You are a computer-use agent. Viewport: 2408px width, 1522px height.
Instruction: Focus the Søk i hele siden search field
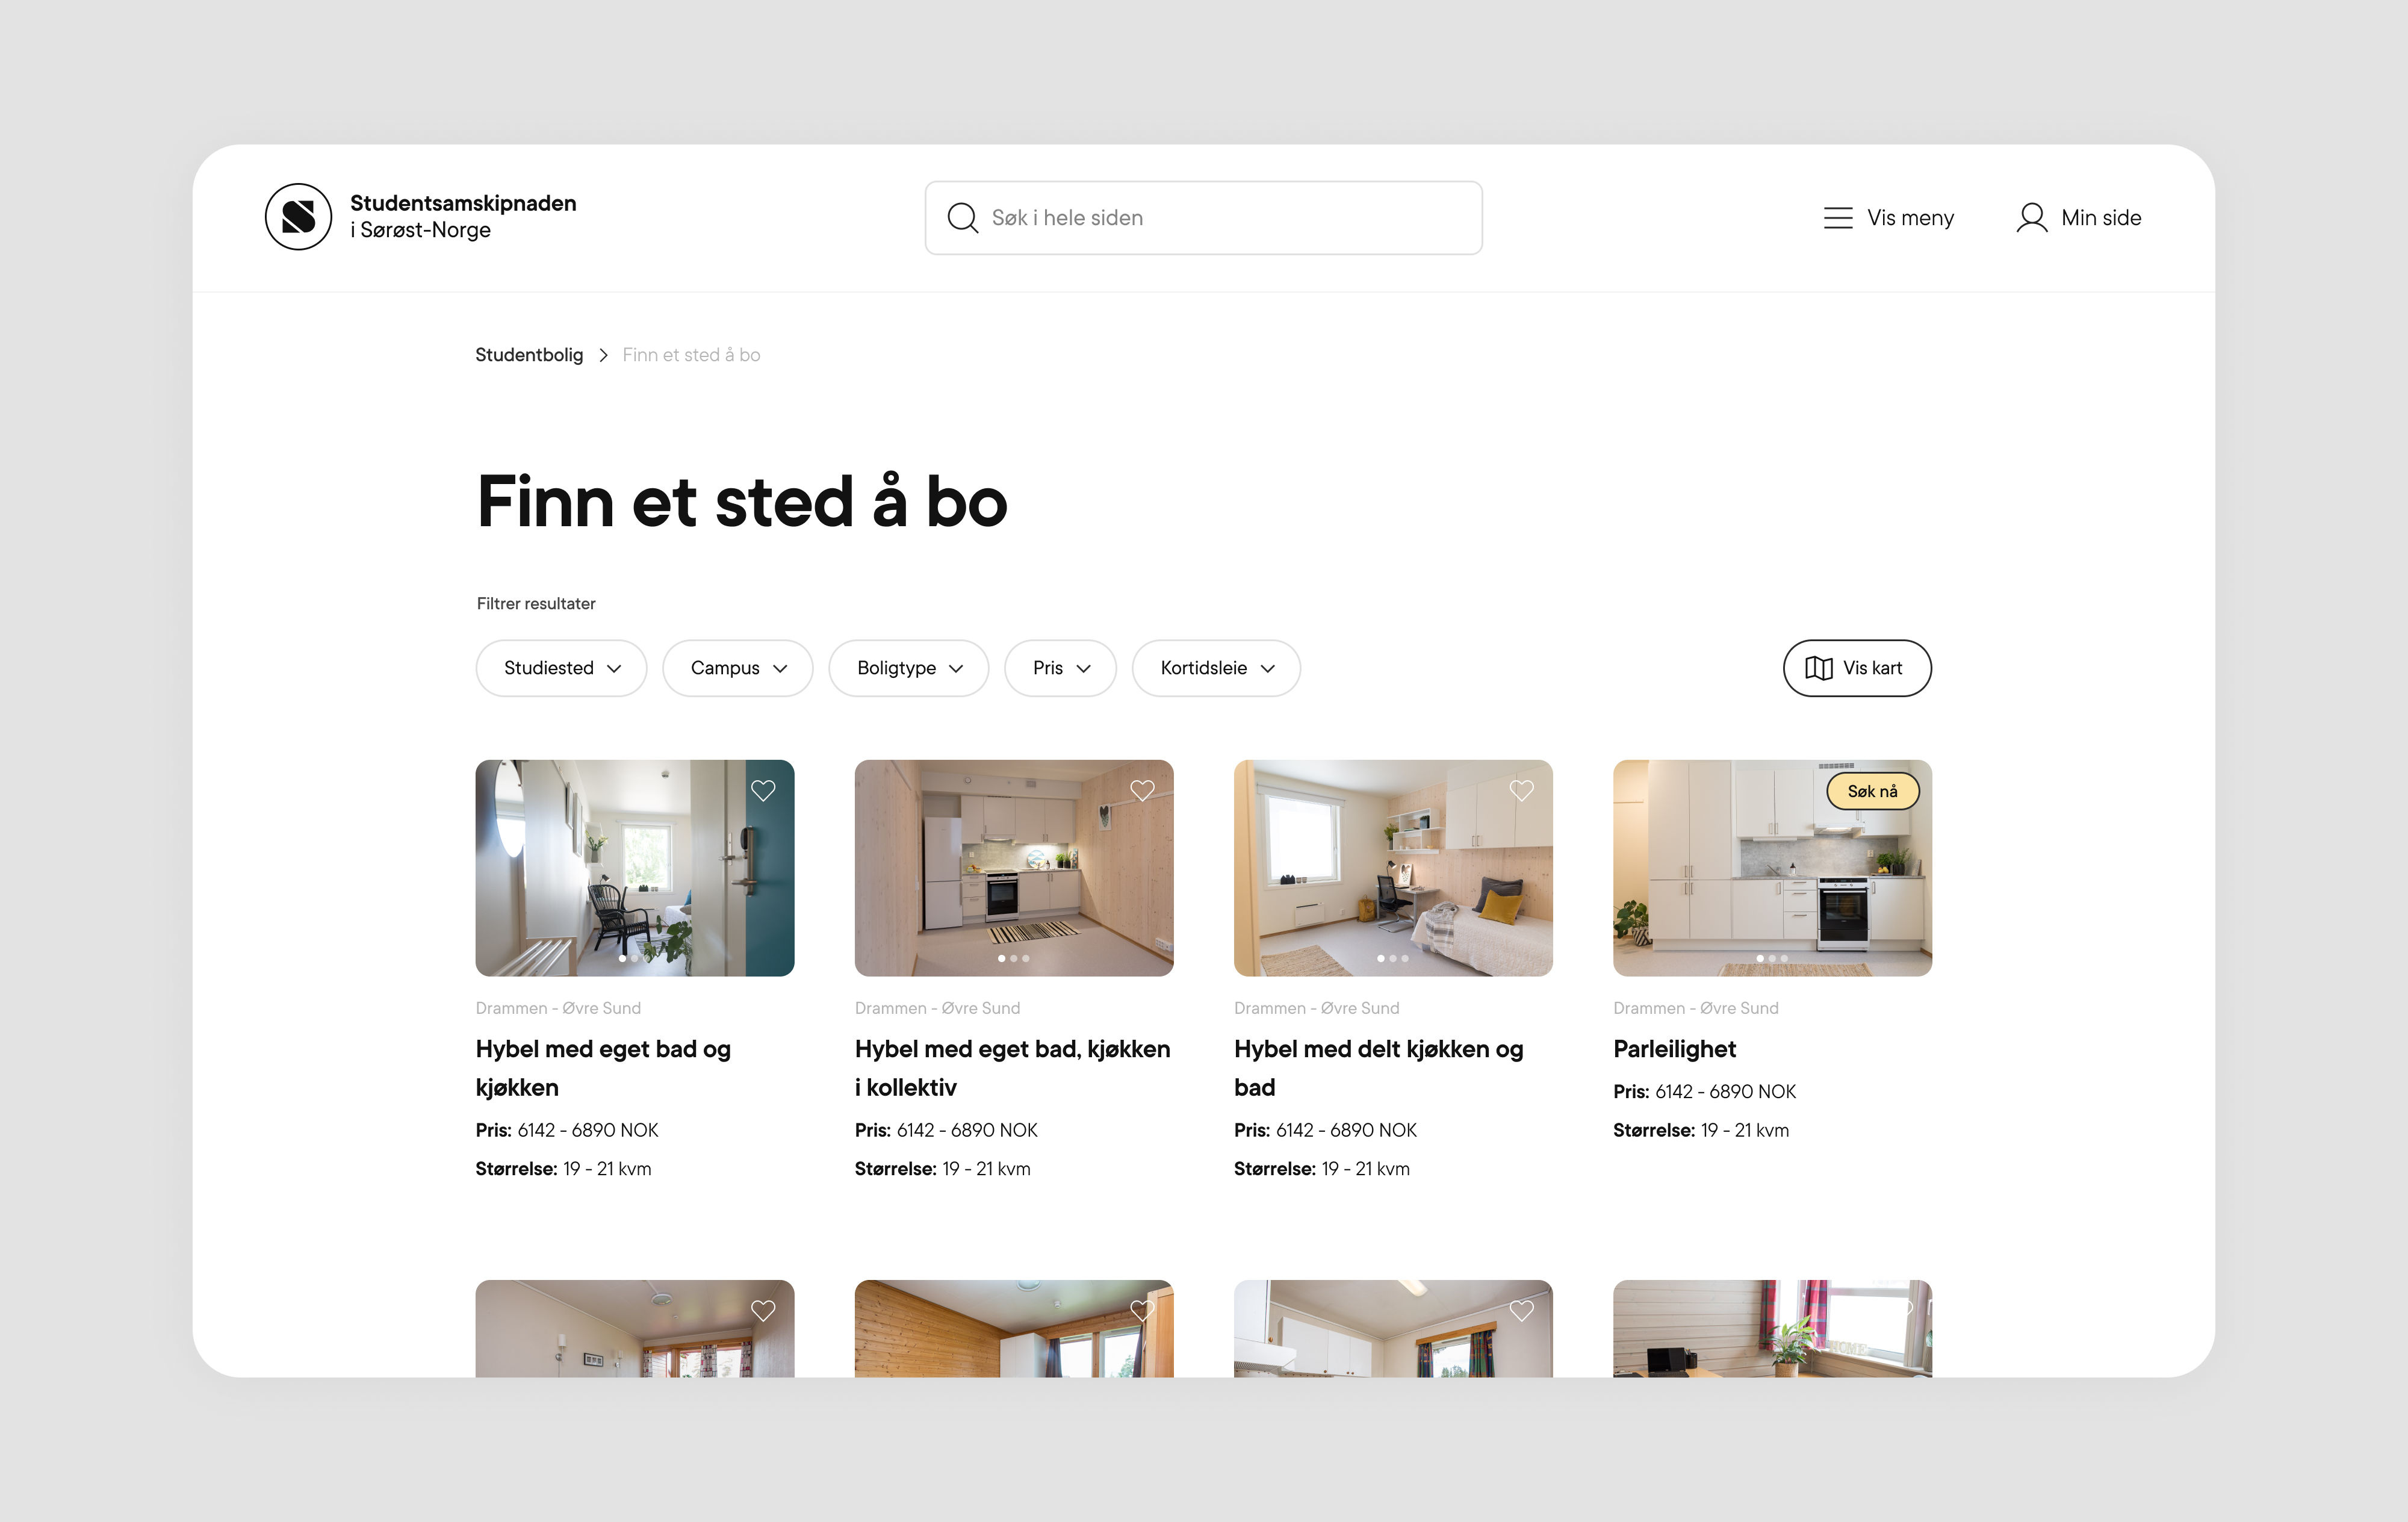(1203, 218)
